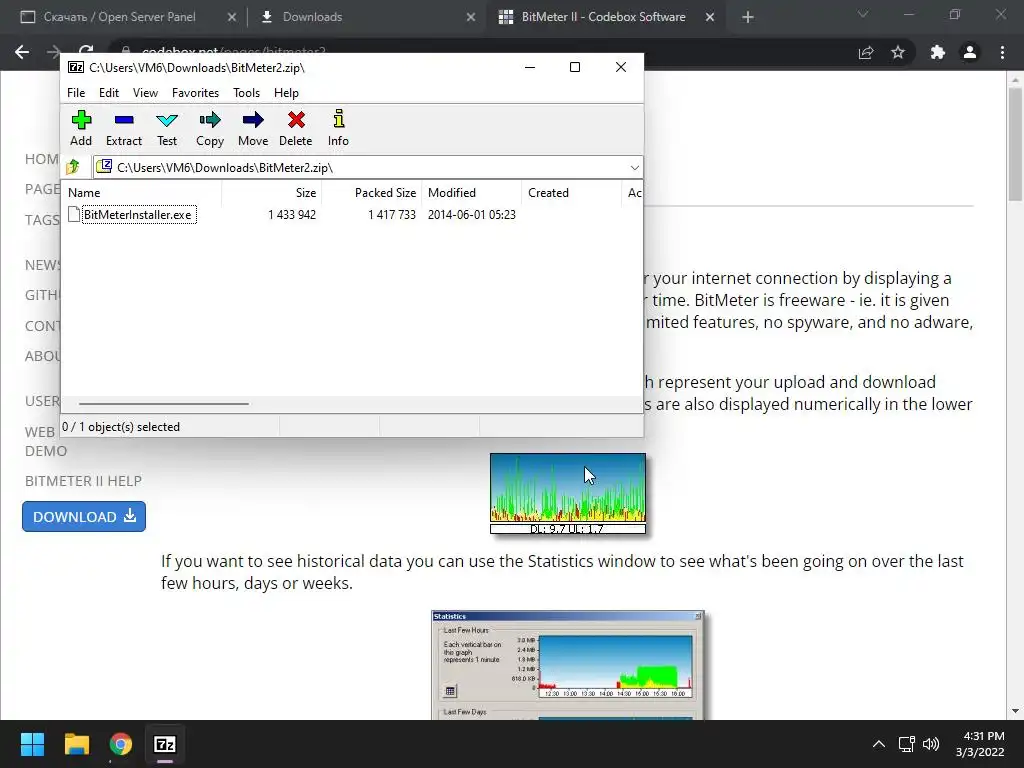
Task: Open the Tools menu
Action: (246, 93)
